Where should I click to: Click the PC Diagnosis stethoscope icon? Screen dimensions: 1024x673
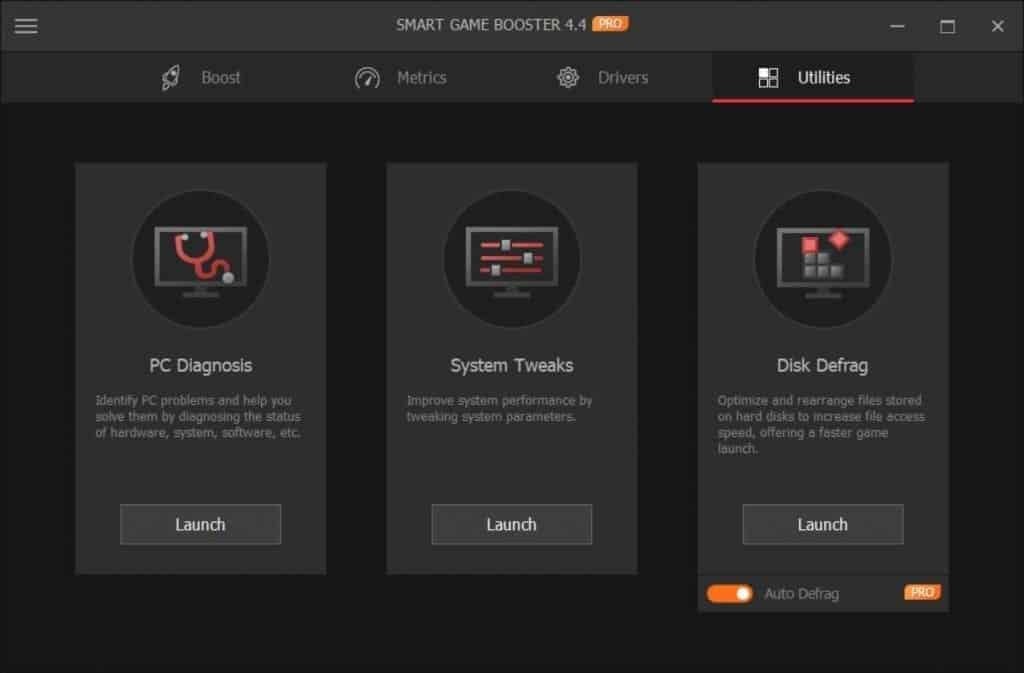(200, 258)
